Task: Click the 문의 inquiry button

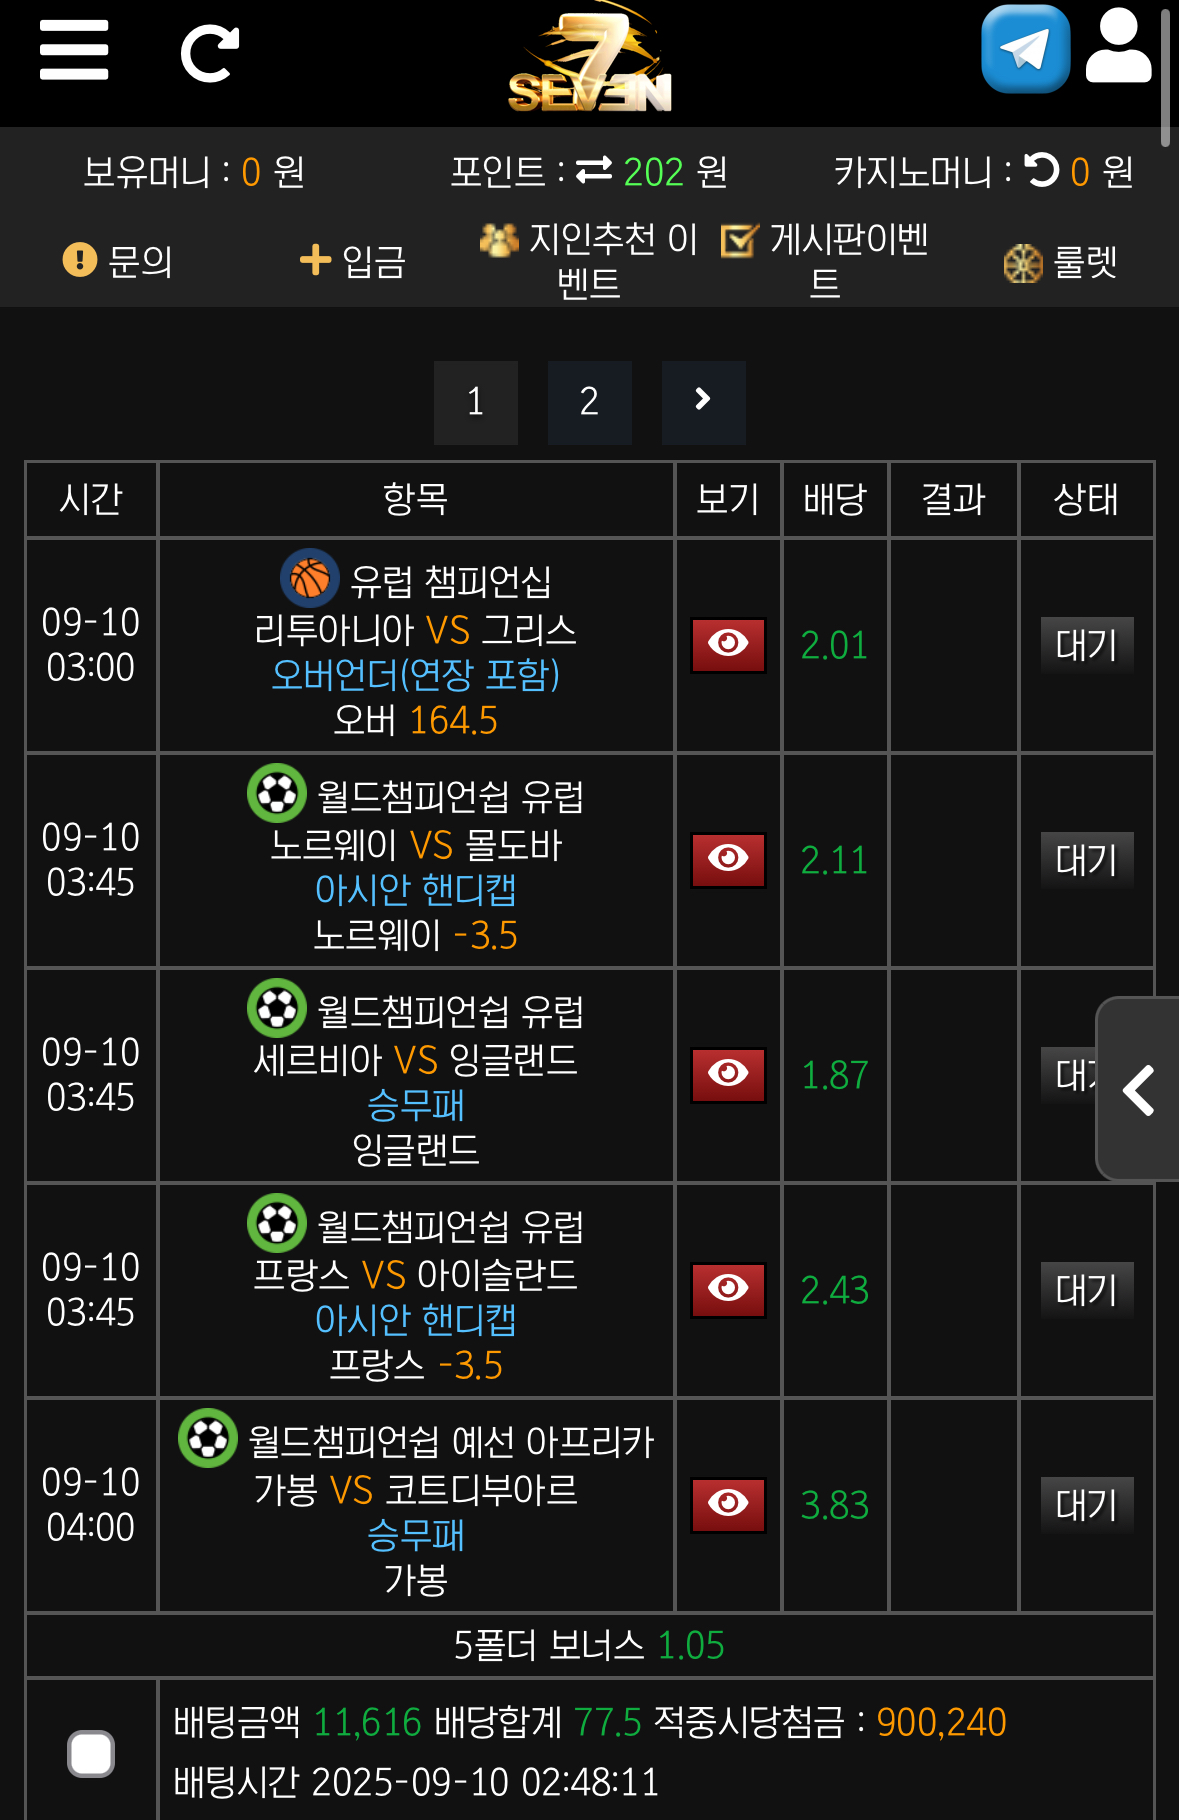Action: 118,261
